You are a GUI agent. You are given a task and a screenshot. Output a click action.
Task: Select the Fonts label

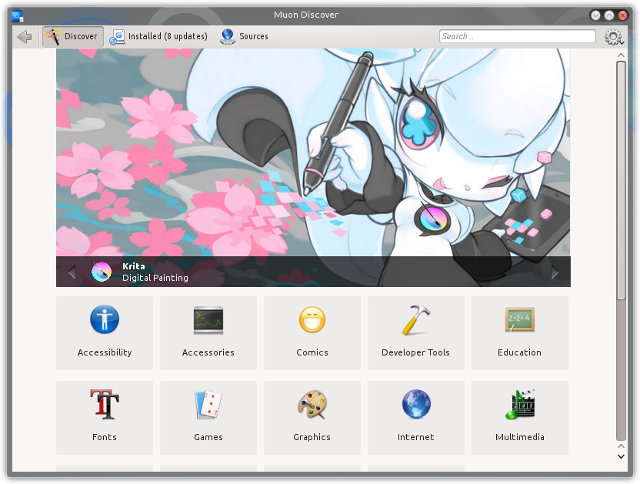point(104,437)
